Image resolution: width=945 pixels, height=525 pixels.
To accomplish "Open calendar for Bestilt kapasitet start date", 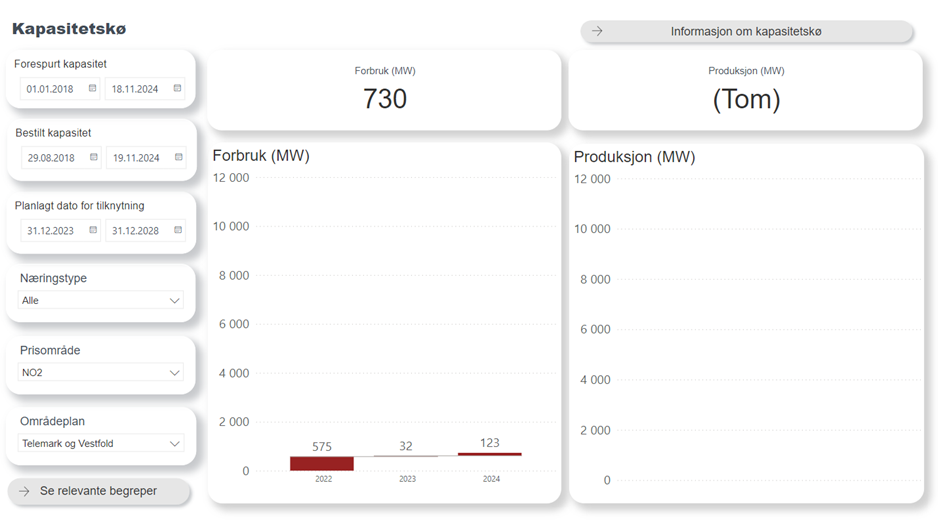I will [x=94, y=157].
